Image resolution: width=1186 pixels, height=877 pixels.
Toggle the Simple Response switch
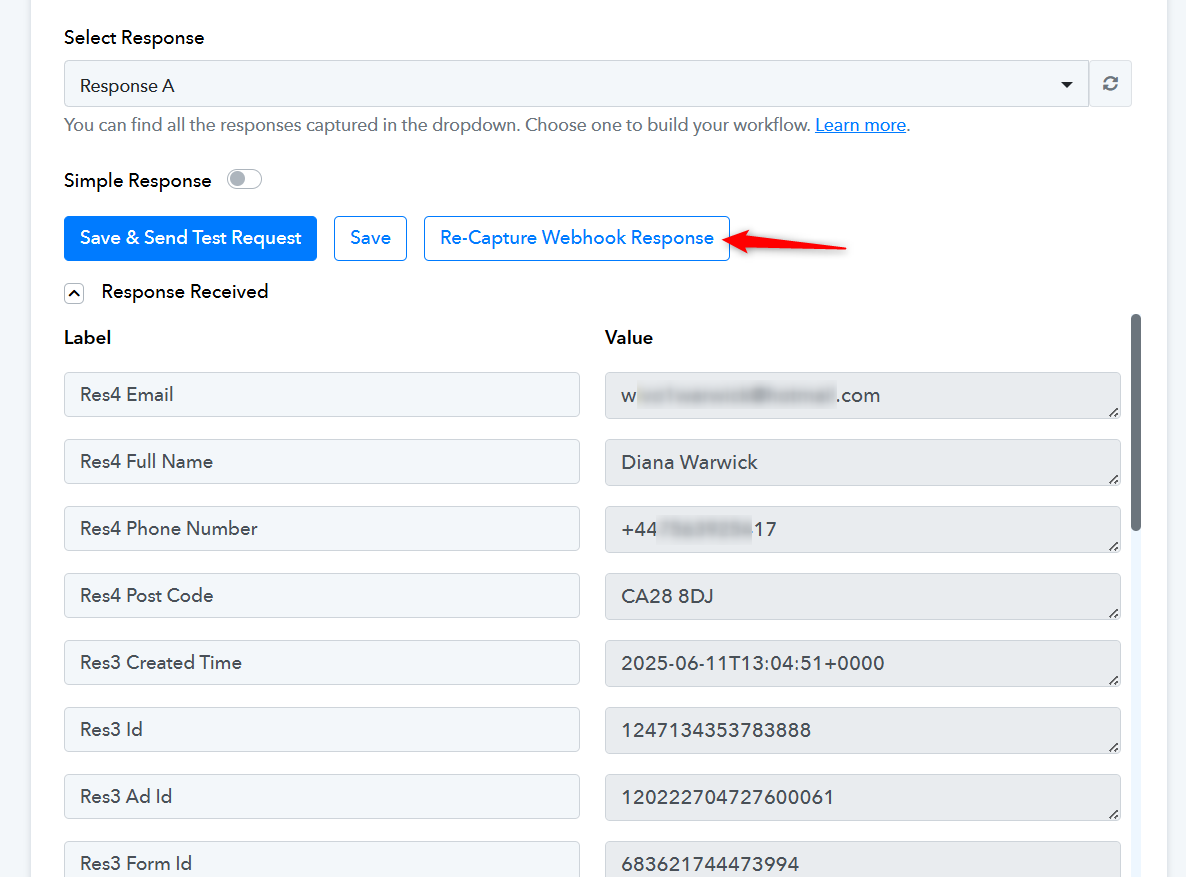pos(244,179)
